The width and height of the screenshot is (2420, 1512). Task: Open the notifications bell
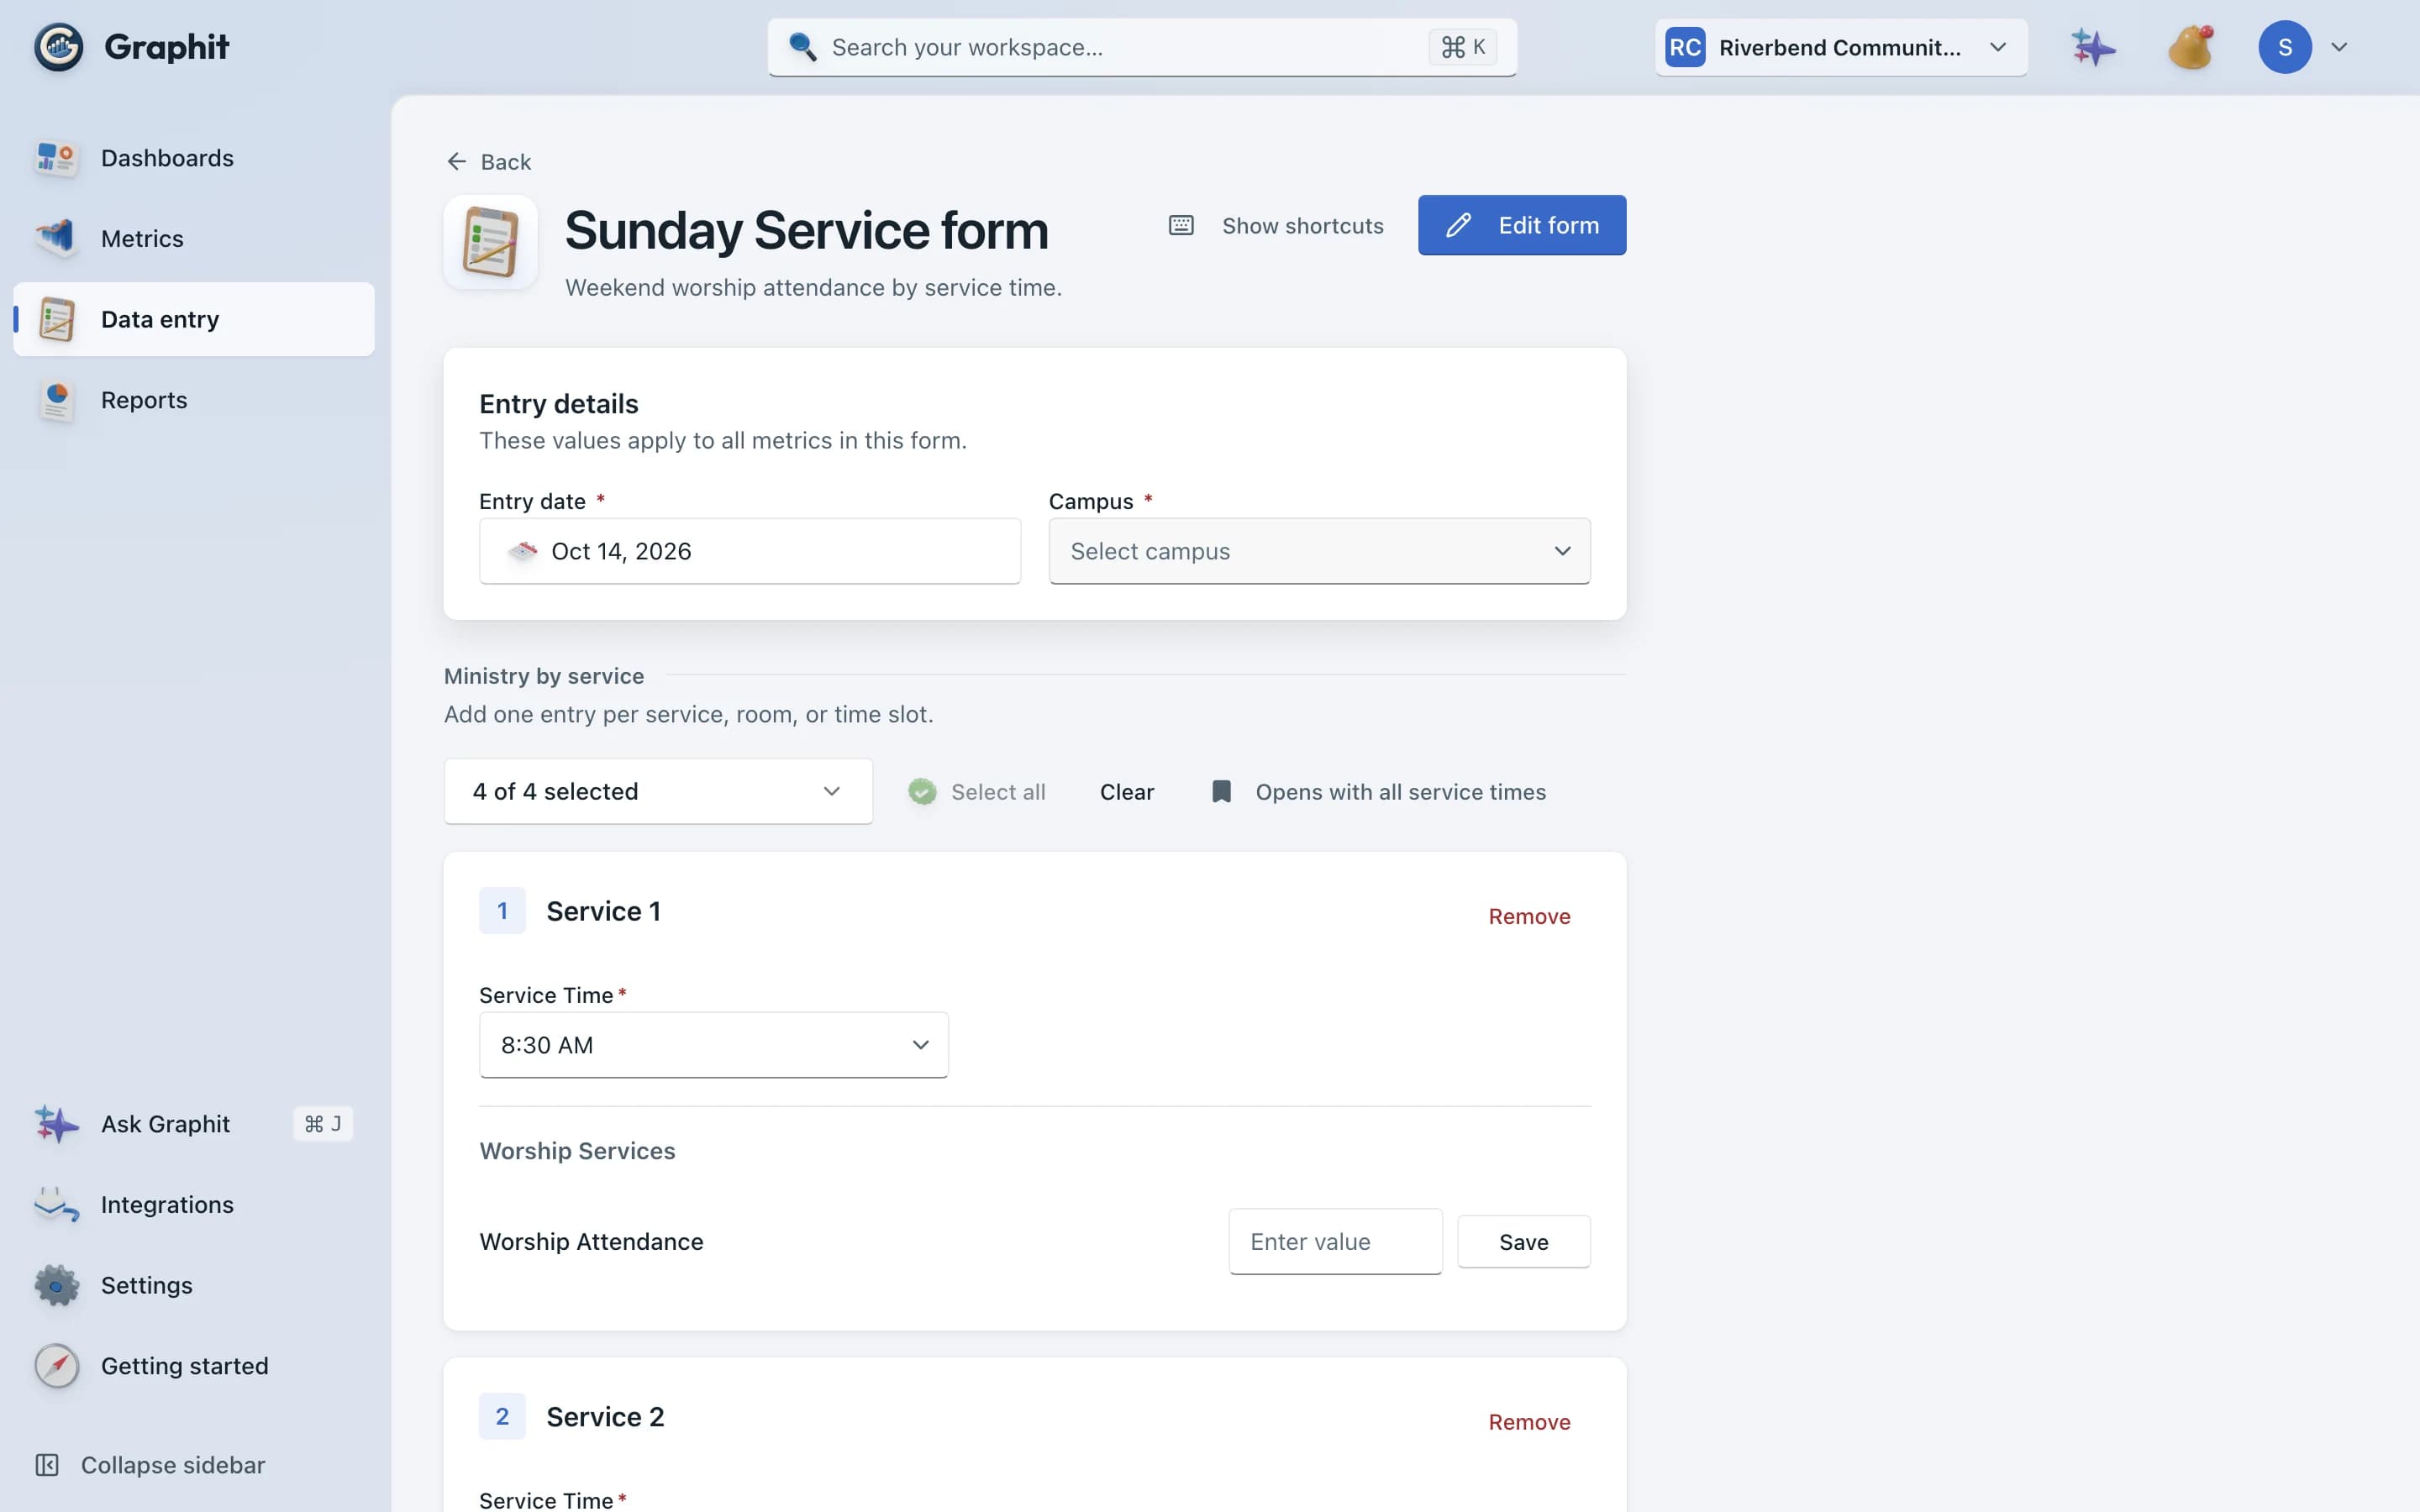click(2190, 47)
